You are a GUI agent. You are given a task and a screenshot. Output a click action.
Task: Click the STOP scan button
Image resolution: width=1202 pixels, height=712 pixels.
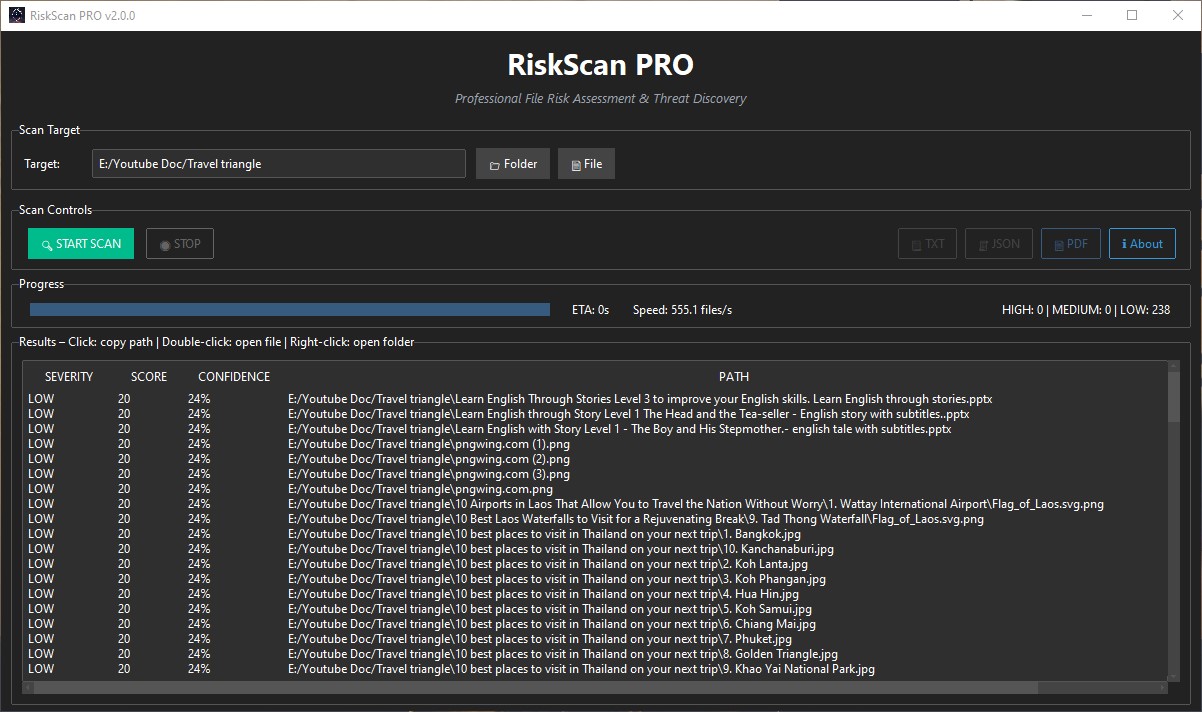(x=180, y=243)
